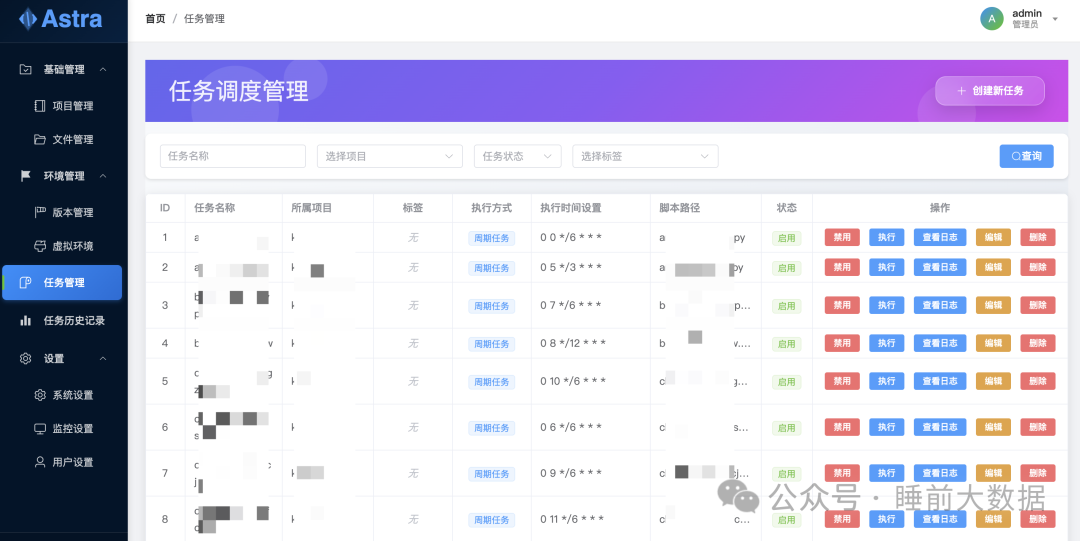
Task: View logs for task 3
Action: pos(939,305)
